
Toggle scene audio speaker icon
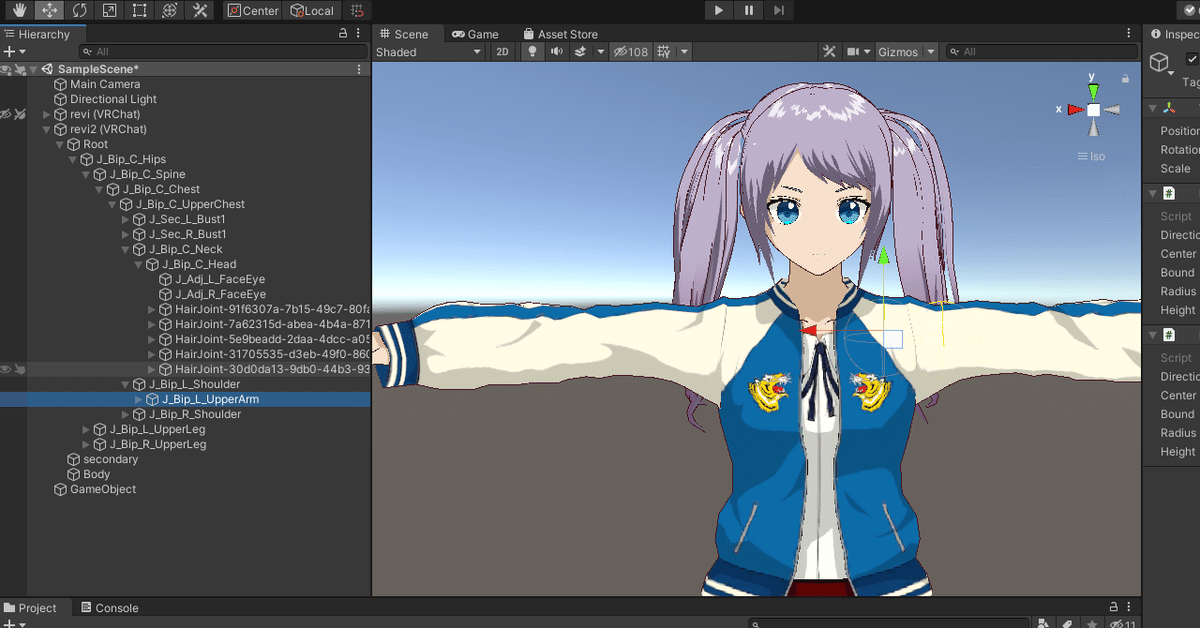coord(556,52)
